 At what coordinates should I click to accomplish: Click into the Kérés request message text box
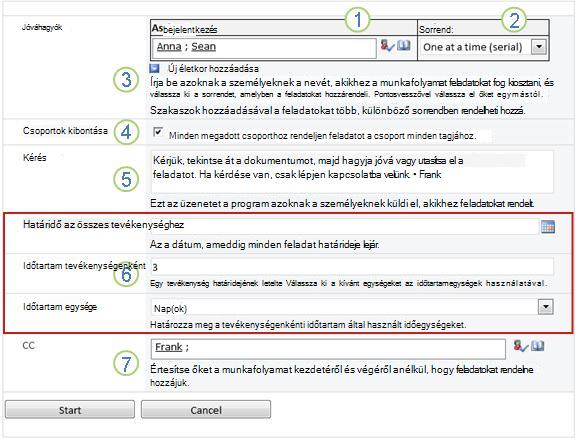click(352, 171)
